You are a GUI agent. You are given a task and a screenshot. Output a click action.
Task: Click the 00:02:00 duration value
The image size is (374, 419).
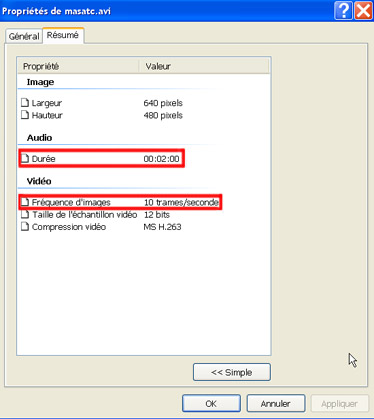[161, 159]
